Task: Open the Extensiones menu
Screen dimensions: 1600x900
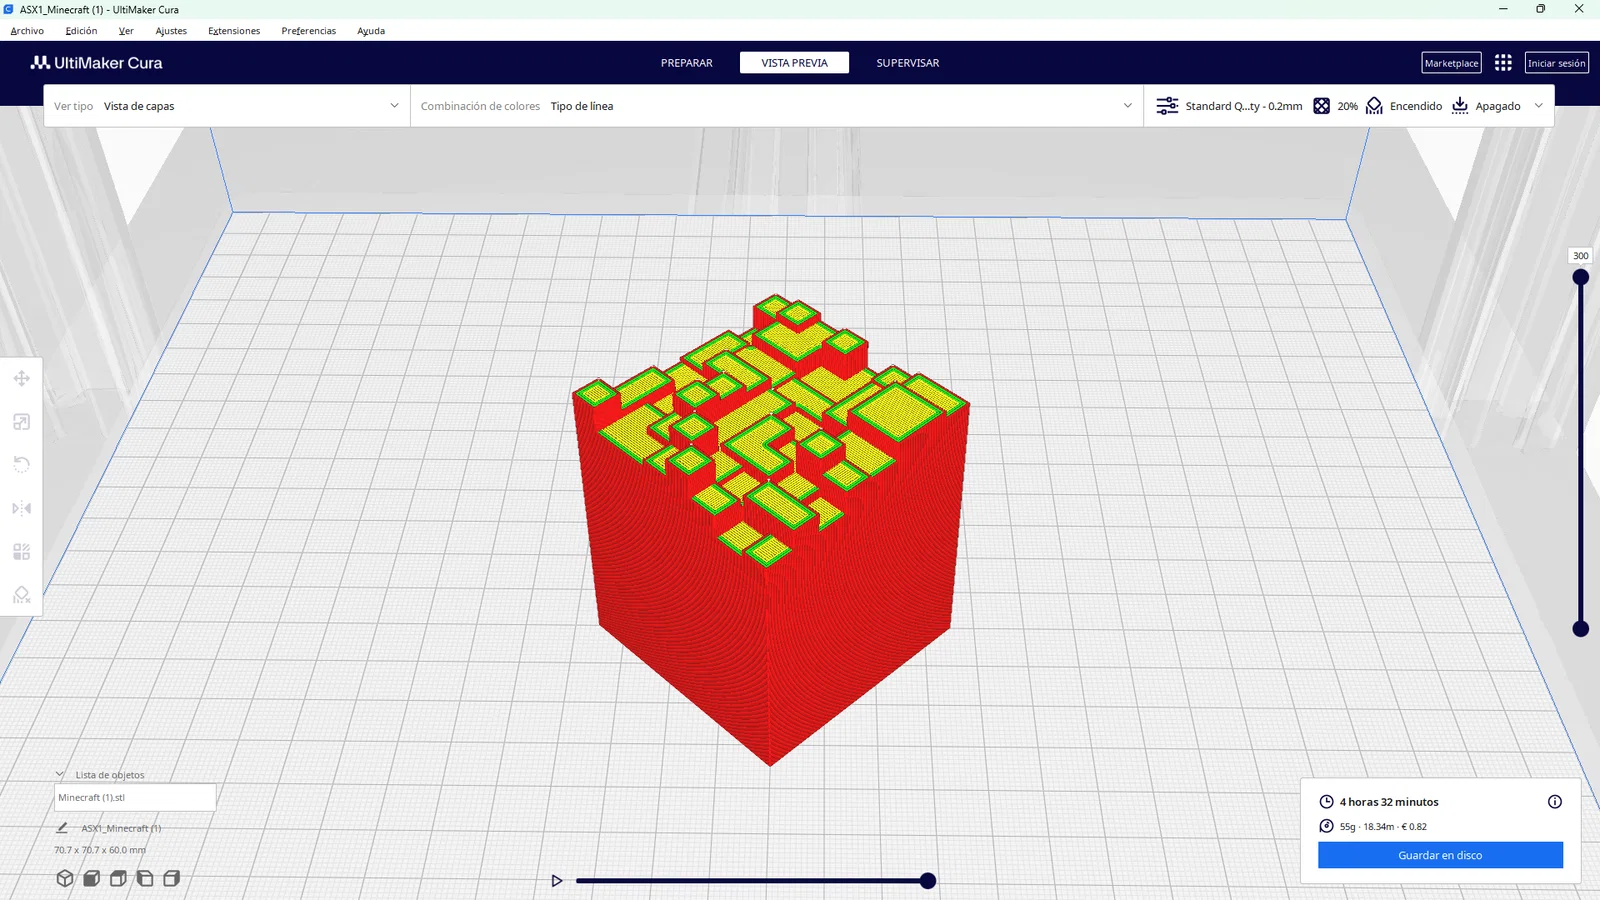Action: tap(234, 31)
